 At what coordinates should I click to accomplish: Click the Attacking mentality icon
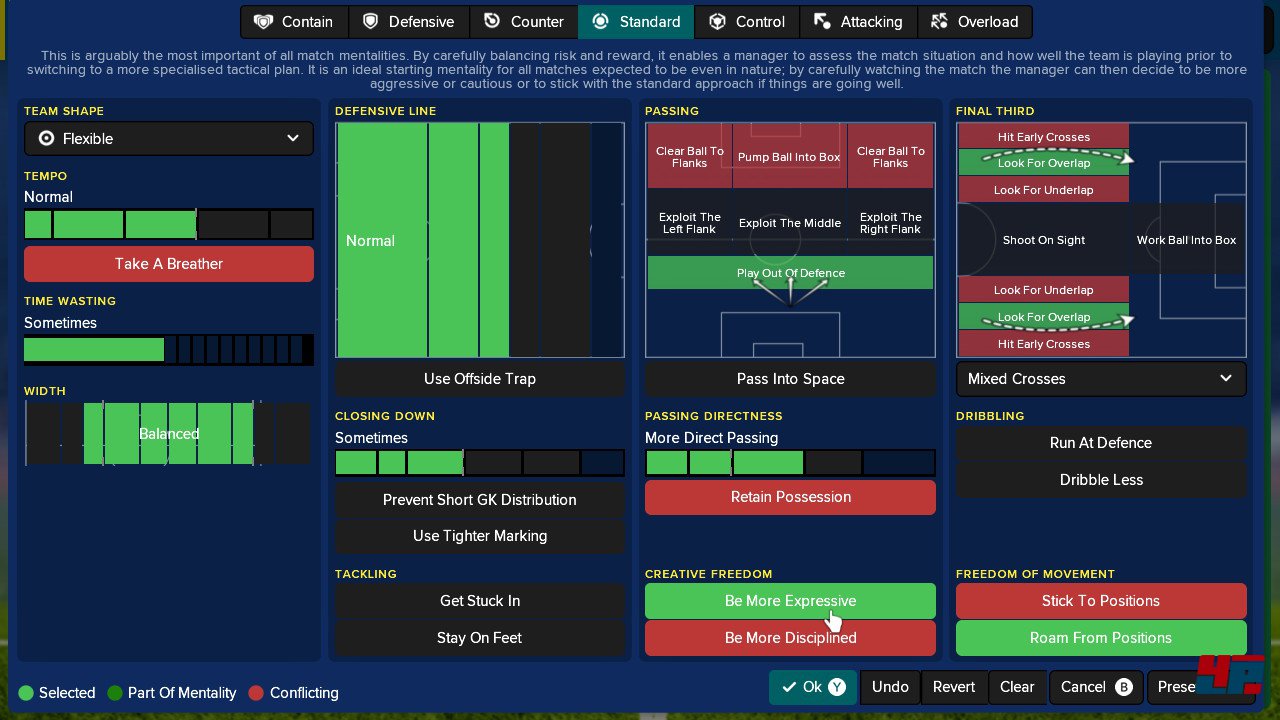point(822,22)
